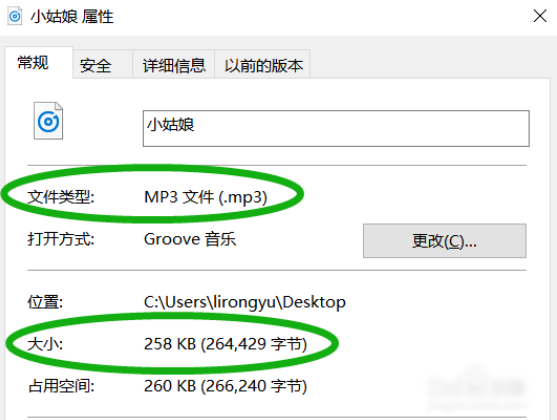
Task: Click the Groove 音乐 text
Action: click(x=190, y=239)
